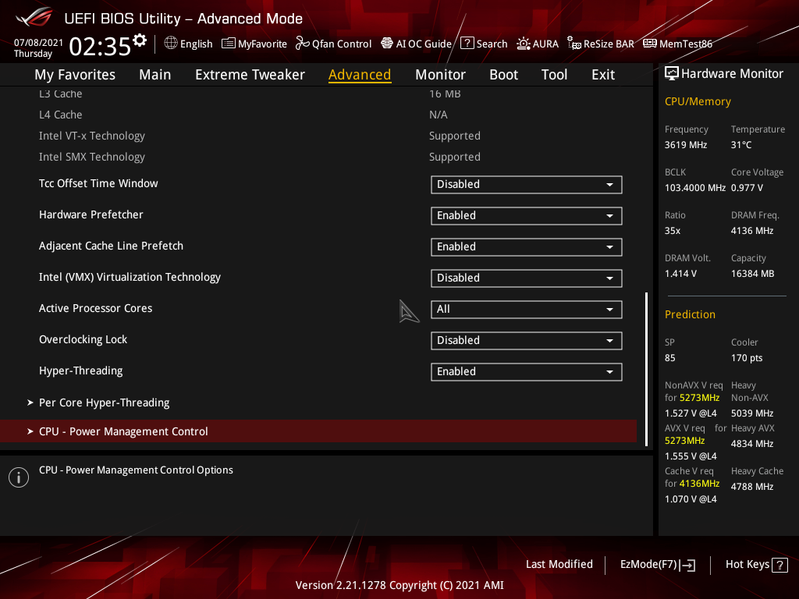The width and height of the screenshot is (799, 599).
Task: Click the 07/08/2021 Thursday date
Action: click(38, 48)
